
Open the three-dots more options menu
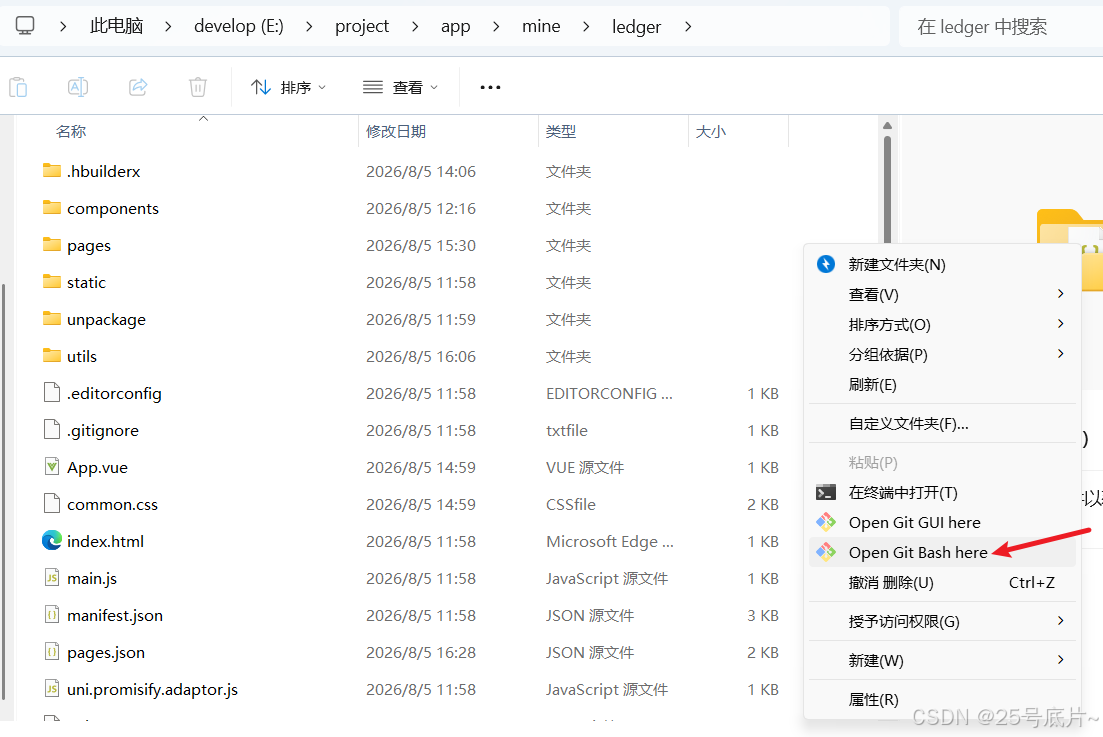[x=490, y=87]
